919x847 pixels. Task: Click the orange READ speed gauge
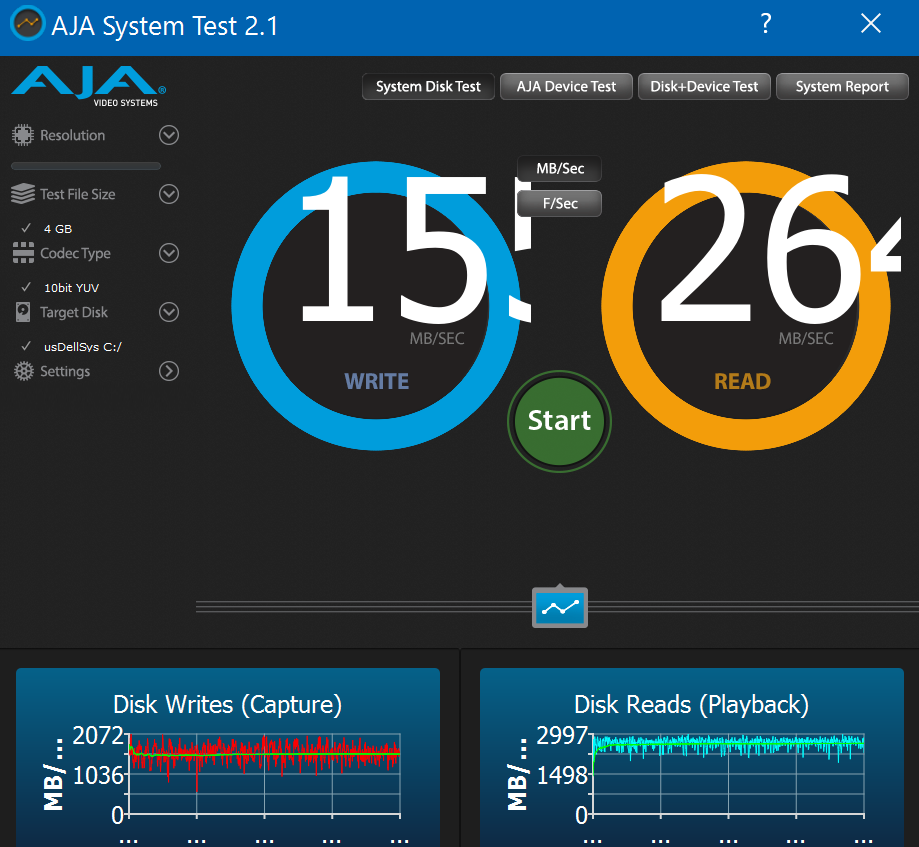pyautogui.click(x=746, y=306)
